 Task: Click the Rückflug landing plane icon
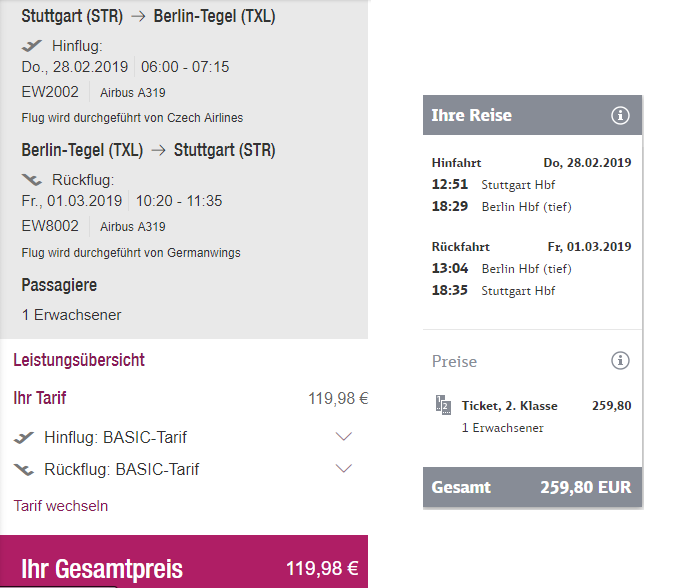[32, 180]
